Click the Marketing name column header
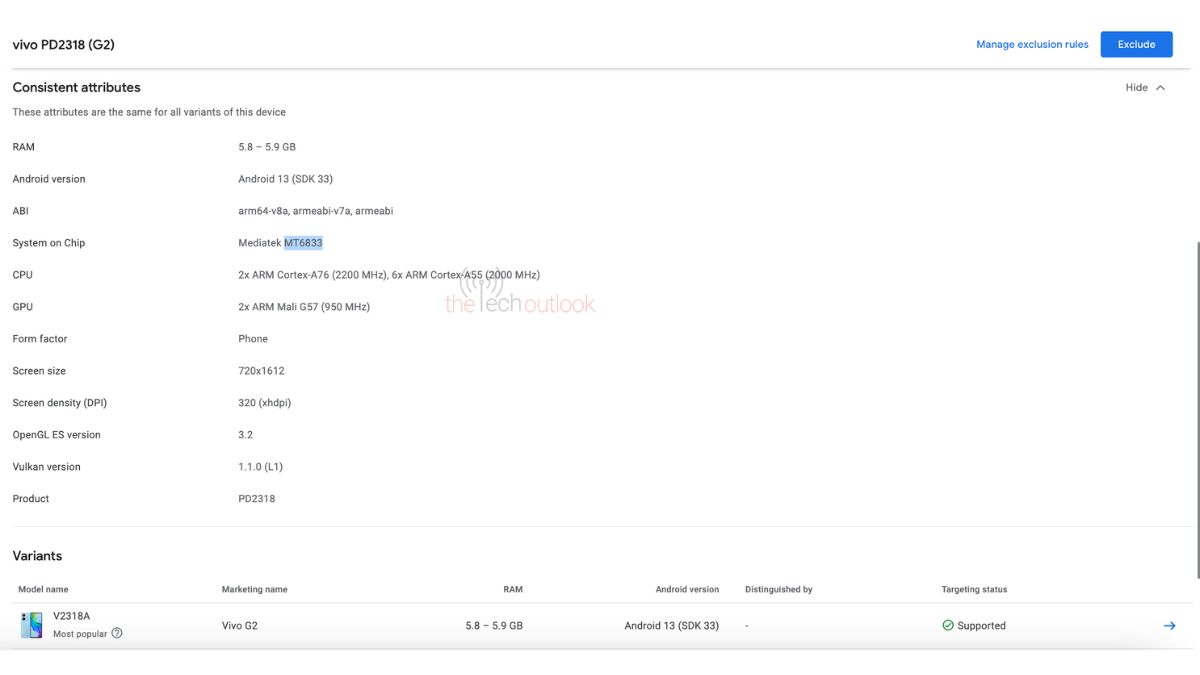 coord(254,590)
